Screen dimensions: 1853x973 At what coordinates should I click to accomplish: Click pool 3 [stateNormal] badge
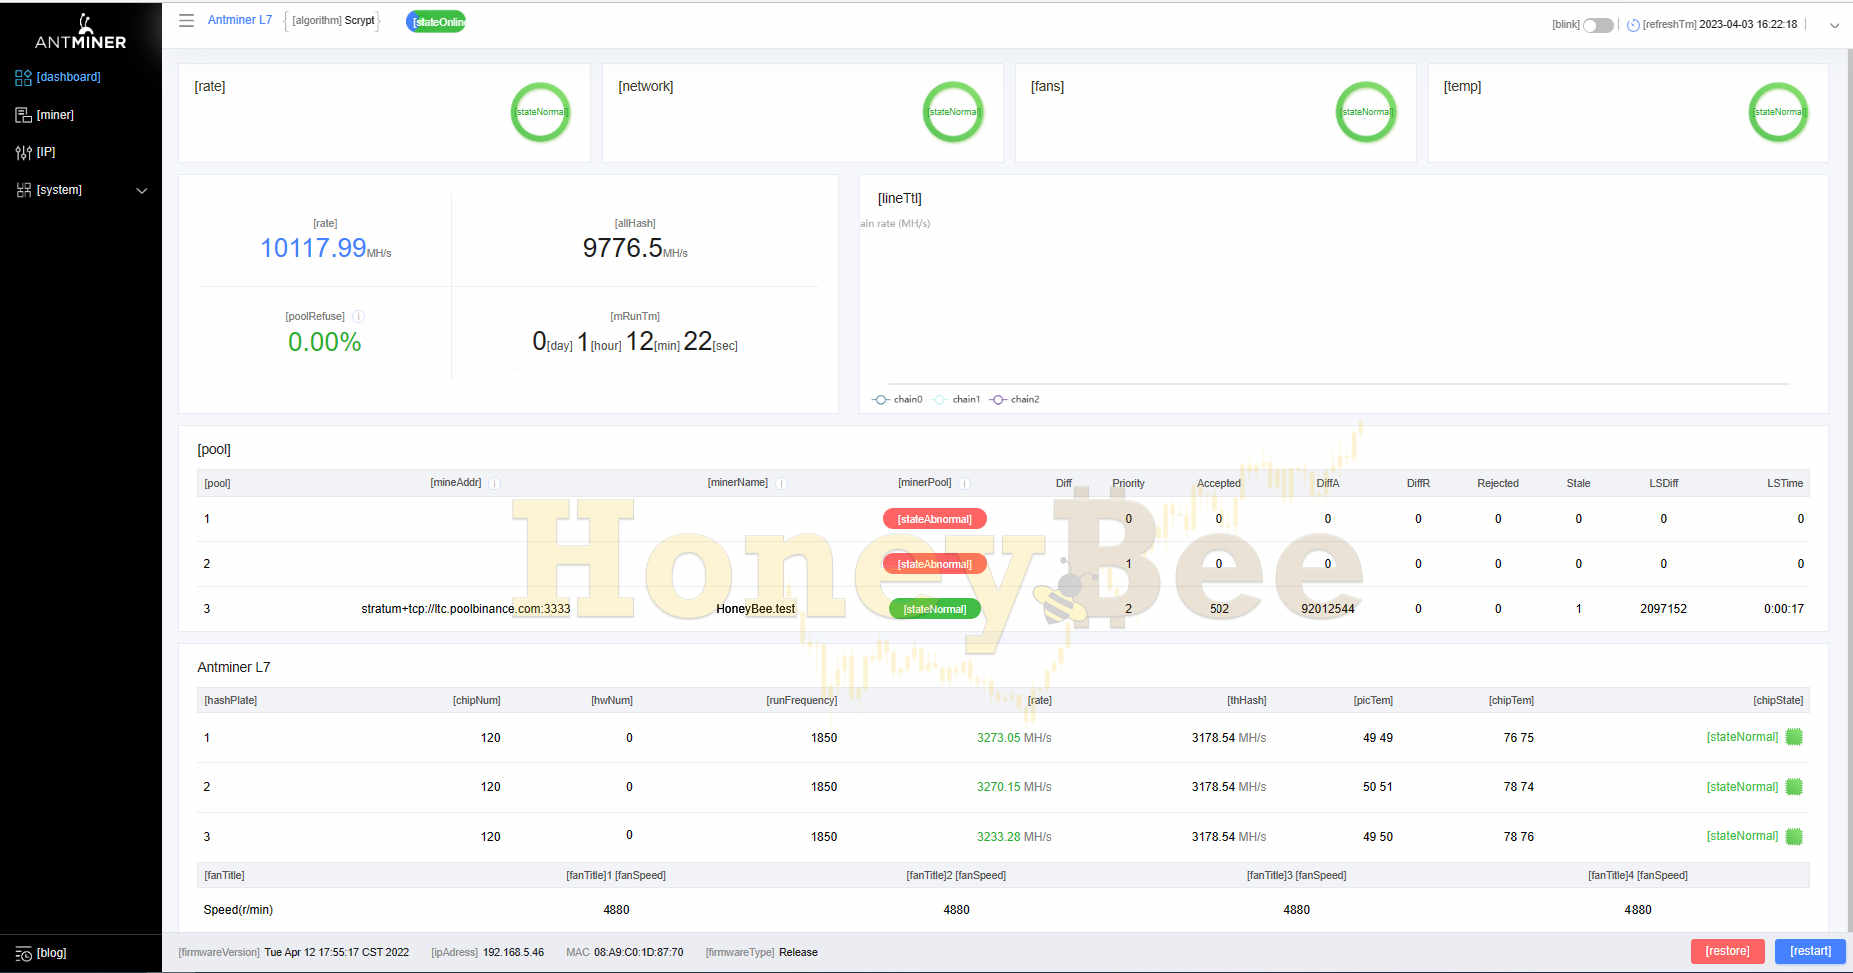point(934,609)
